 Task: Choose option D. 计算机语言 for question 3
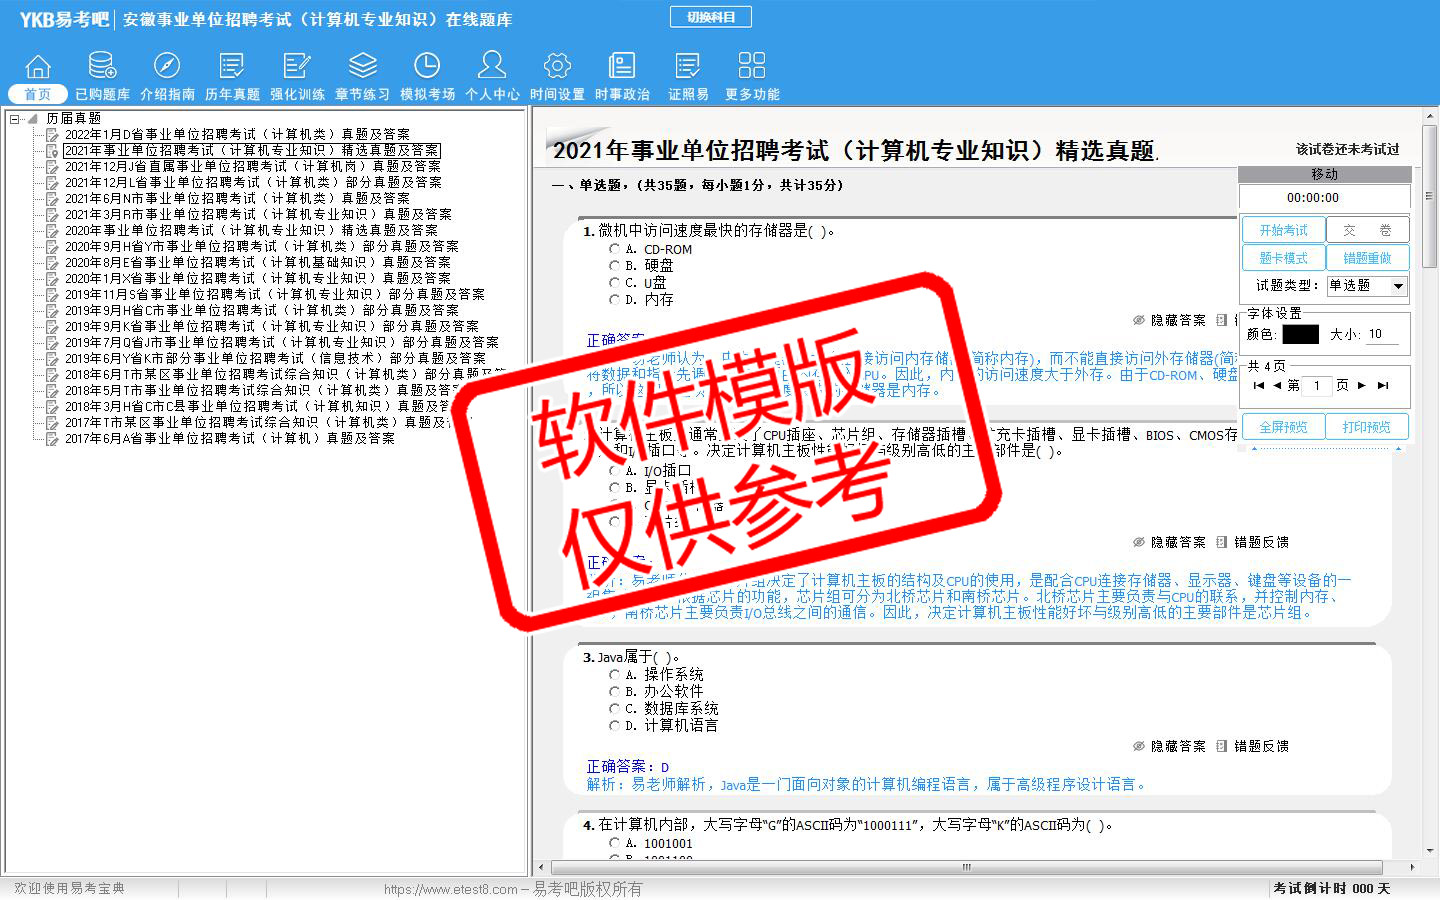[615, 725]
